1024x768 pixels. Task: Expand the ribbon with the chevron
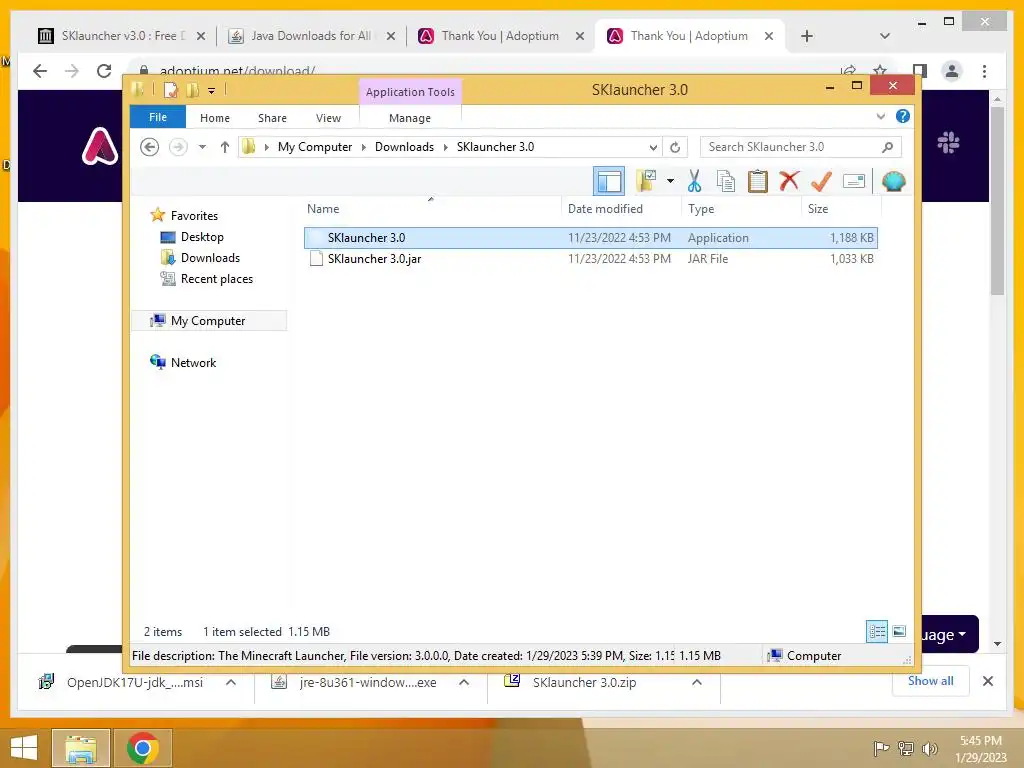pyautogui.click(x=880, y=117)
